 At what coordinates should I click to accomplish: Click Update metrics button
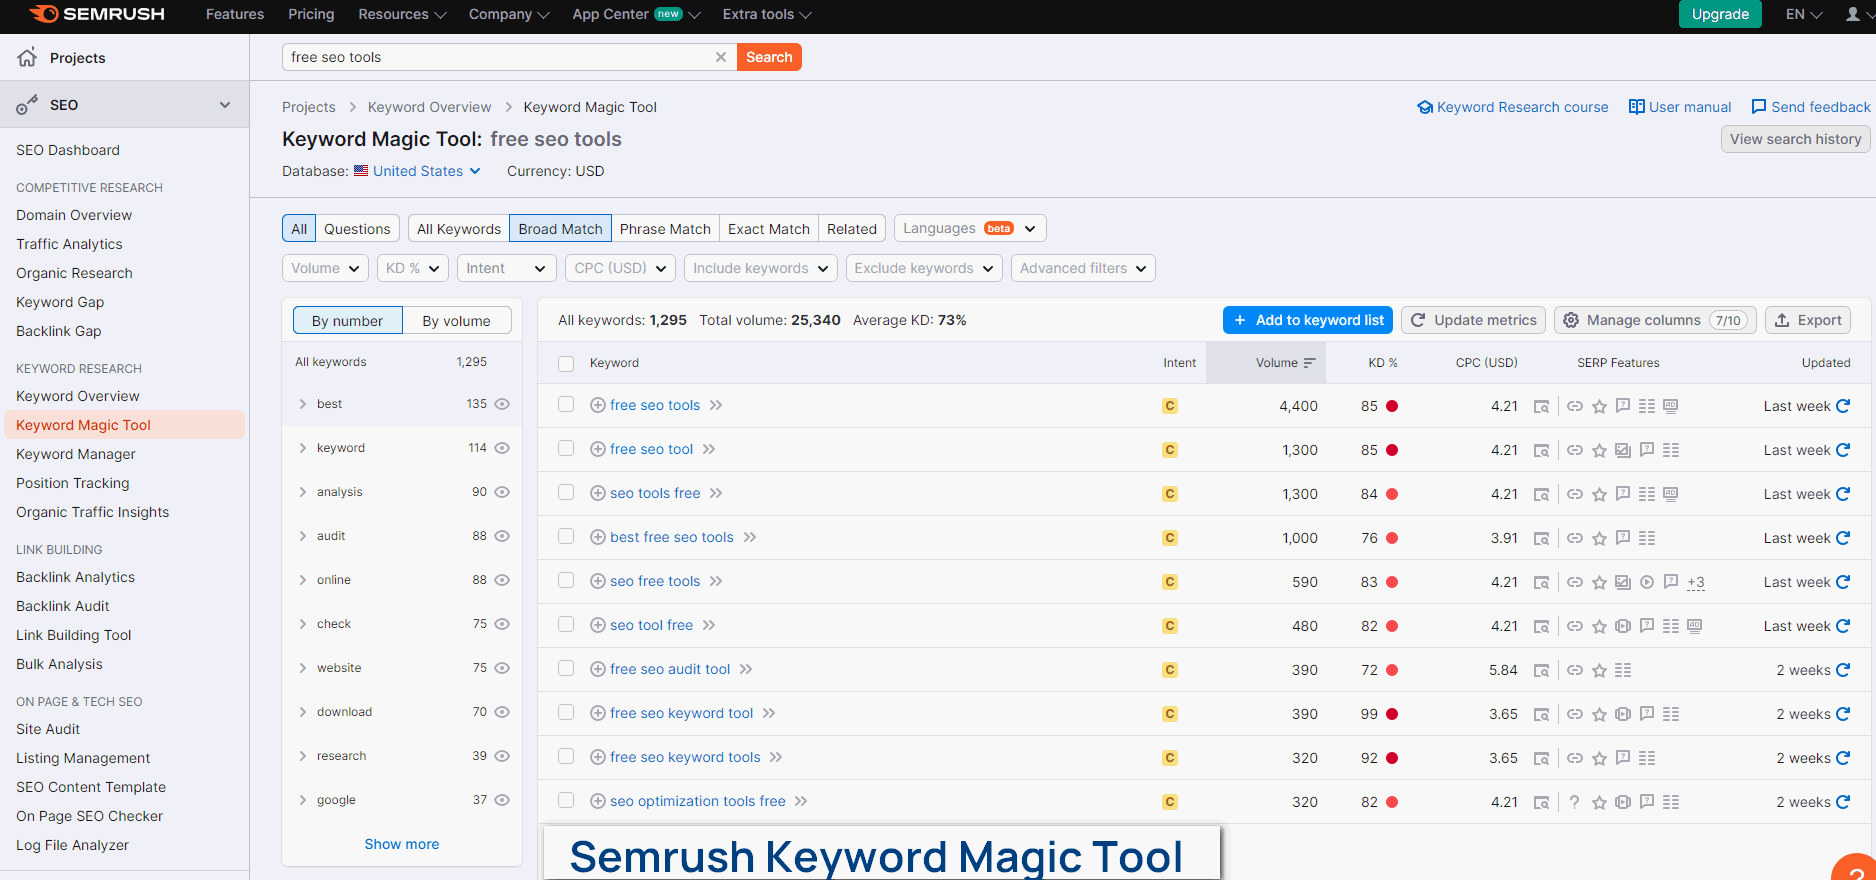1473,320
